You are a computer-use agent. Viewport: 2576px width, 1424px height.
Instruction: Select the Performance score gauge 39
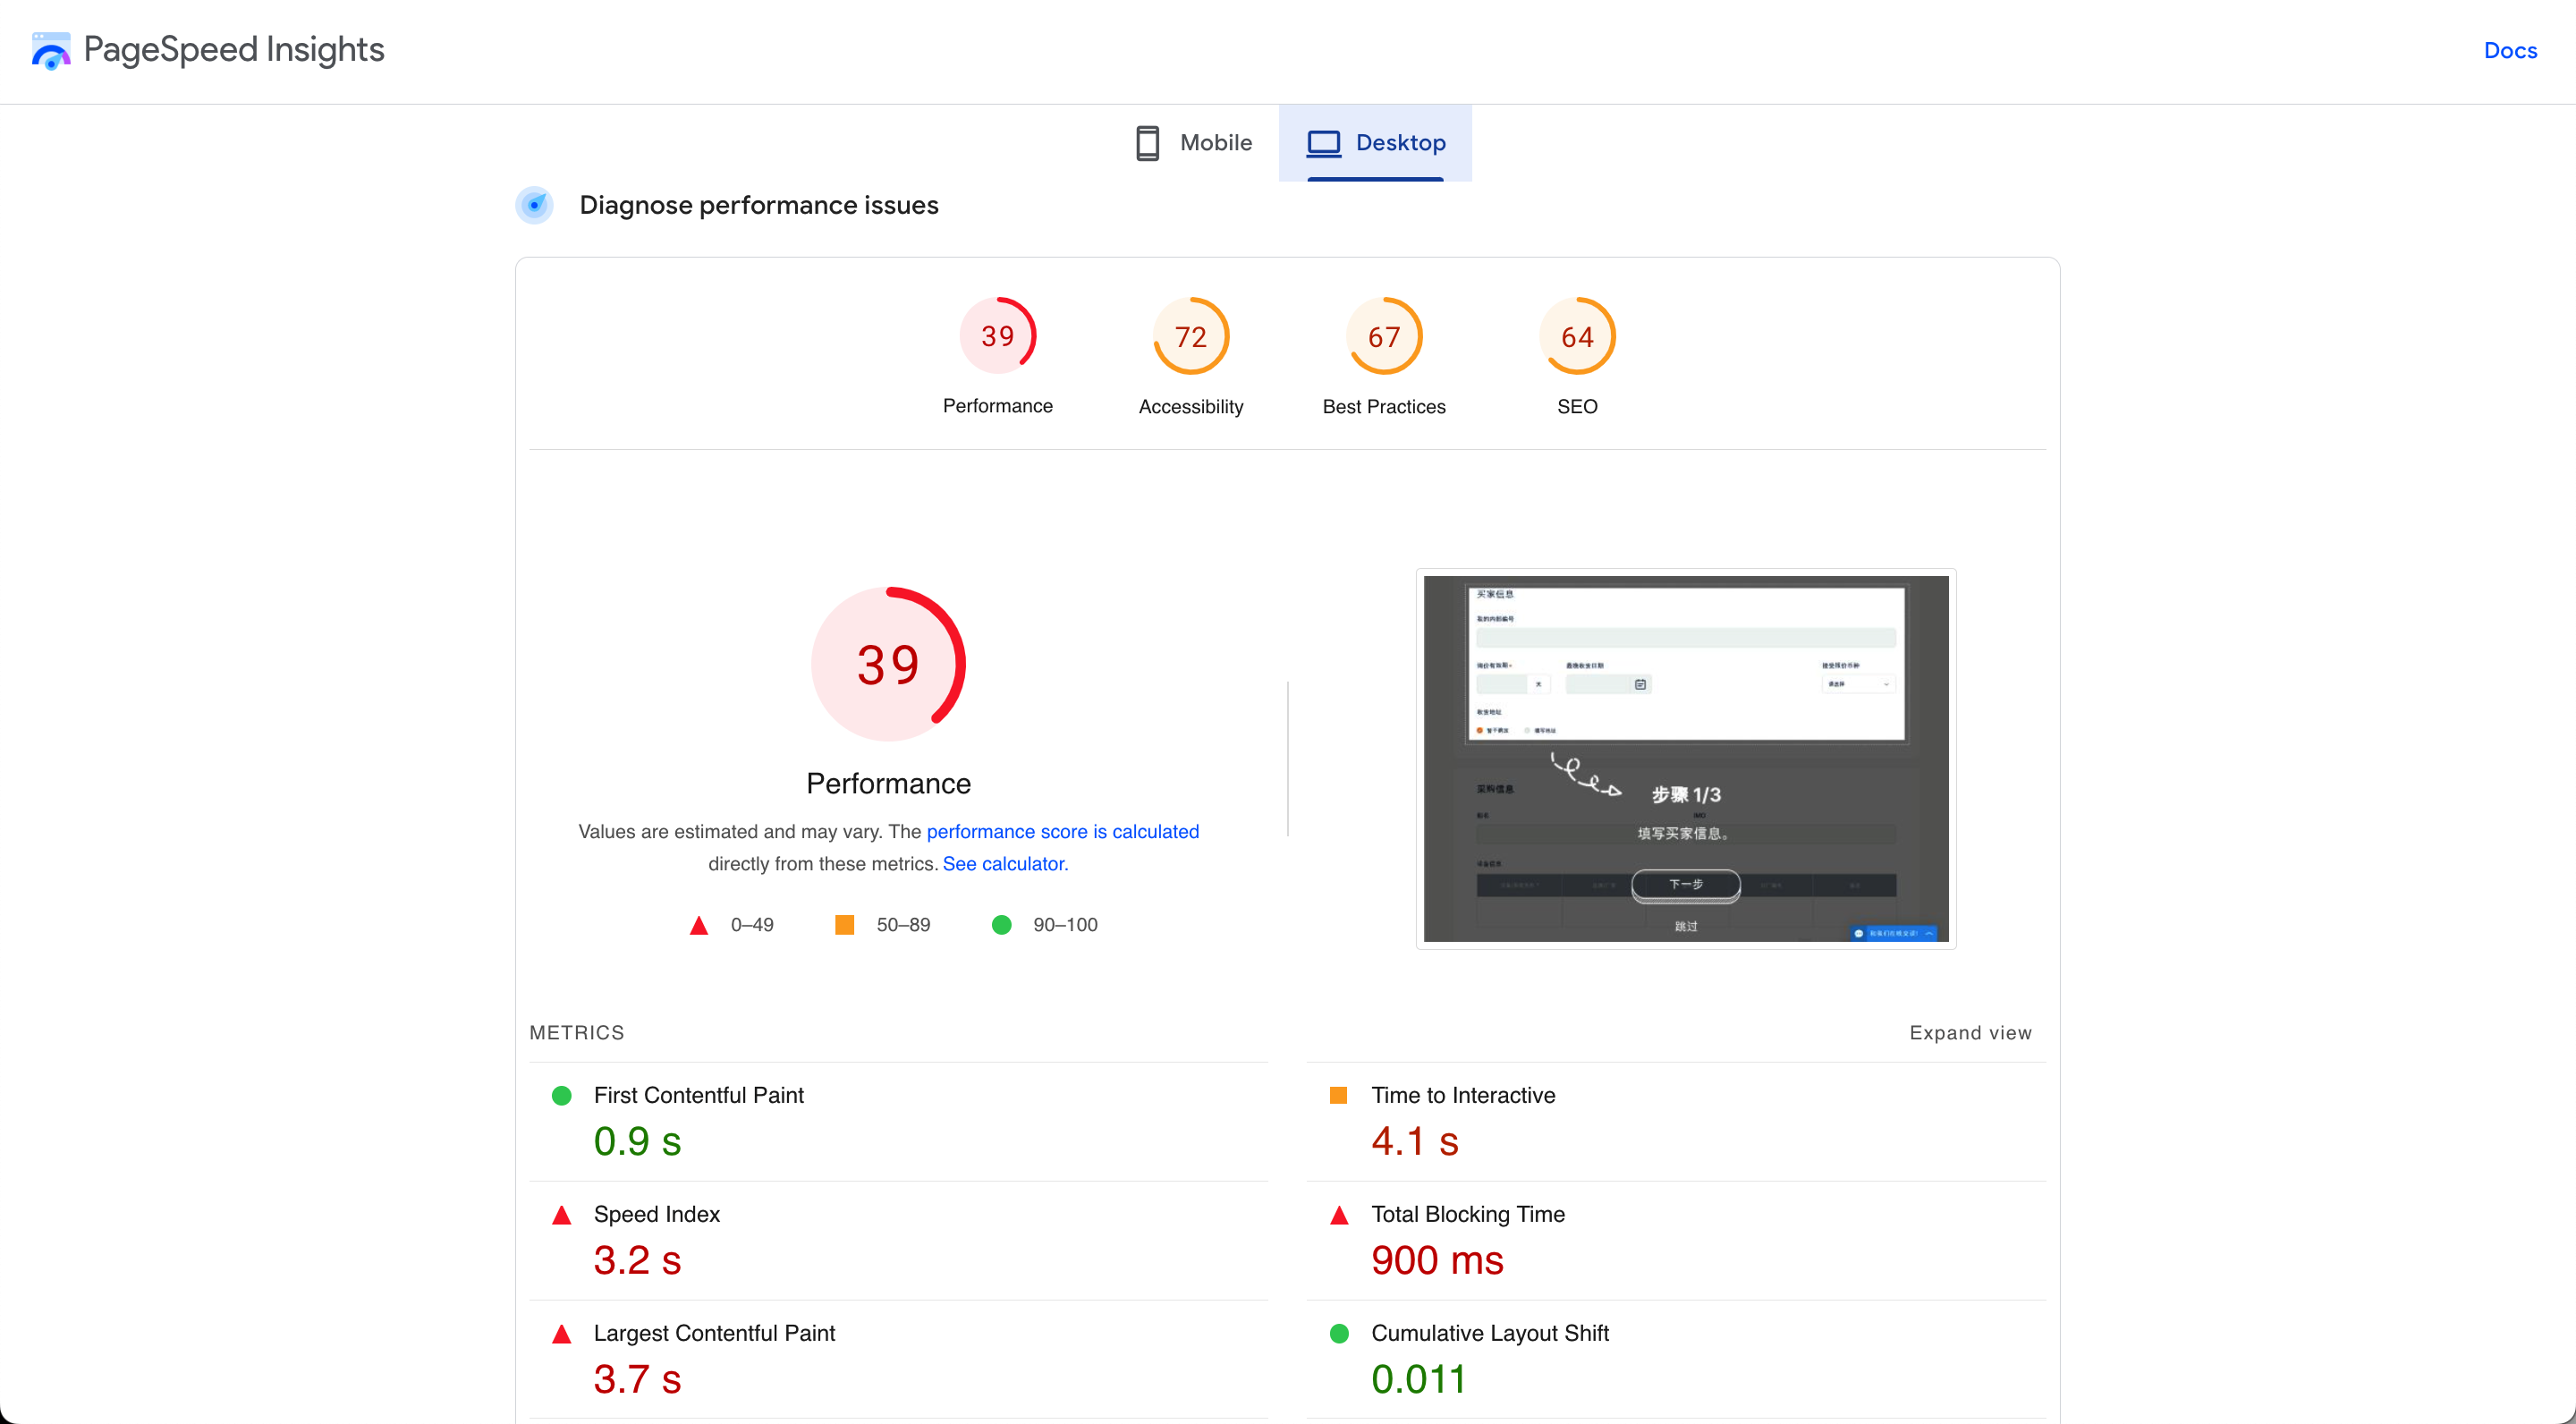[997, 336]
